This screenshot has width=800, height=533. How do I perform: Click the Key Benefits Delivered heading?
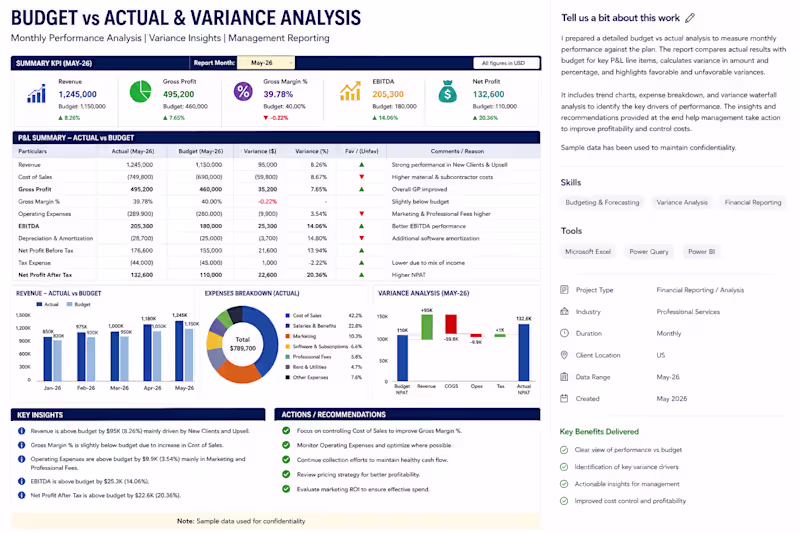coord(599,432)
